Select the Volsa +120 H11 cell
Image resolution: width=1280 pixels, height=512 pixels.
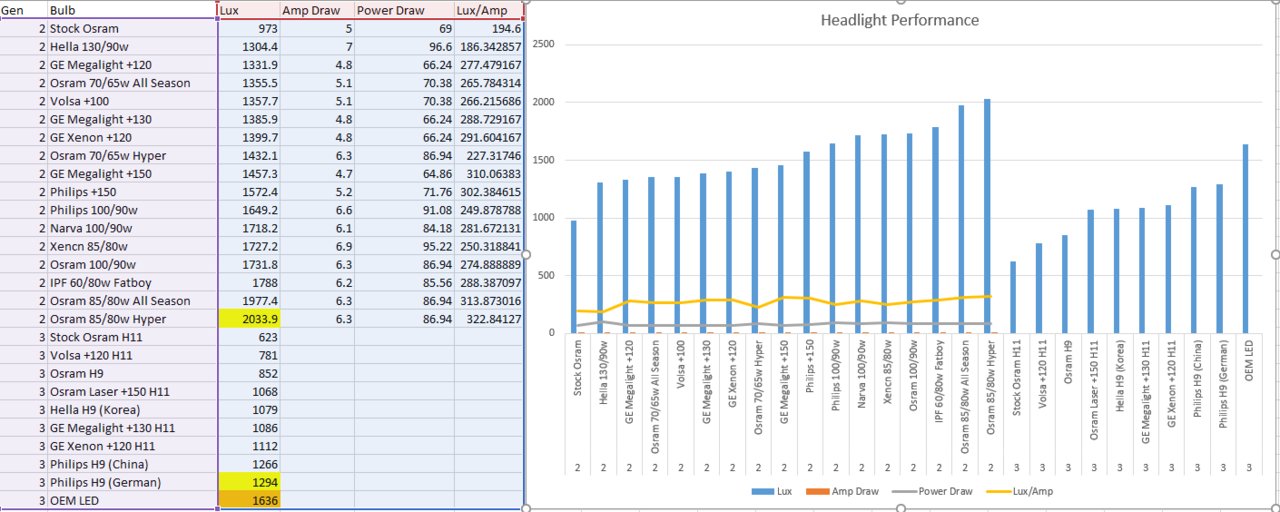tap(132, 354)
